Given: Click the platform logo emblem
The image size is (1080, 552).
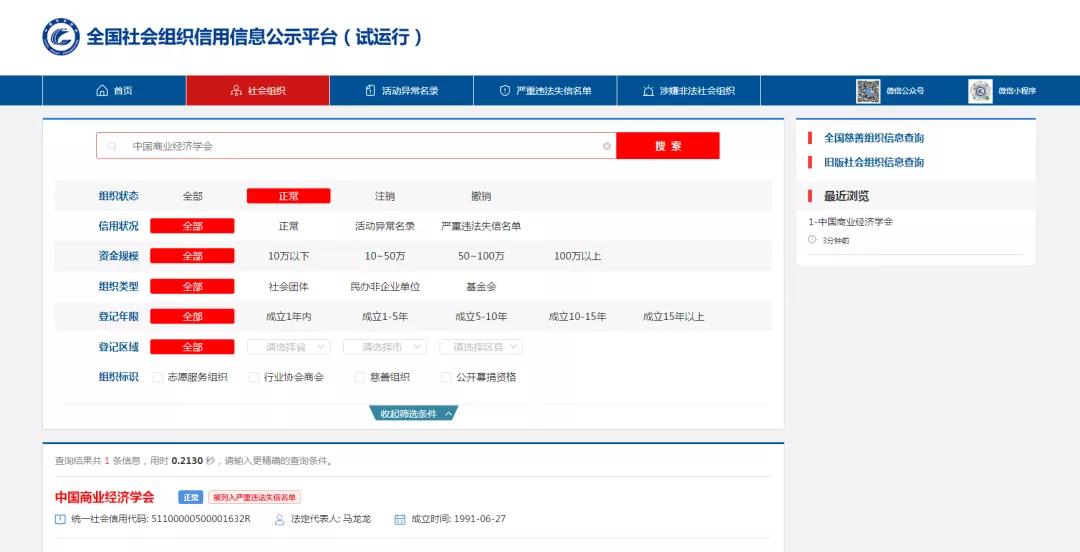Looking at the screenshot, I should (61, 37).
